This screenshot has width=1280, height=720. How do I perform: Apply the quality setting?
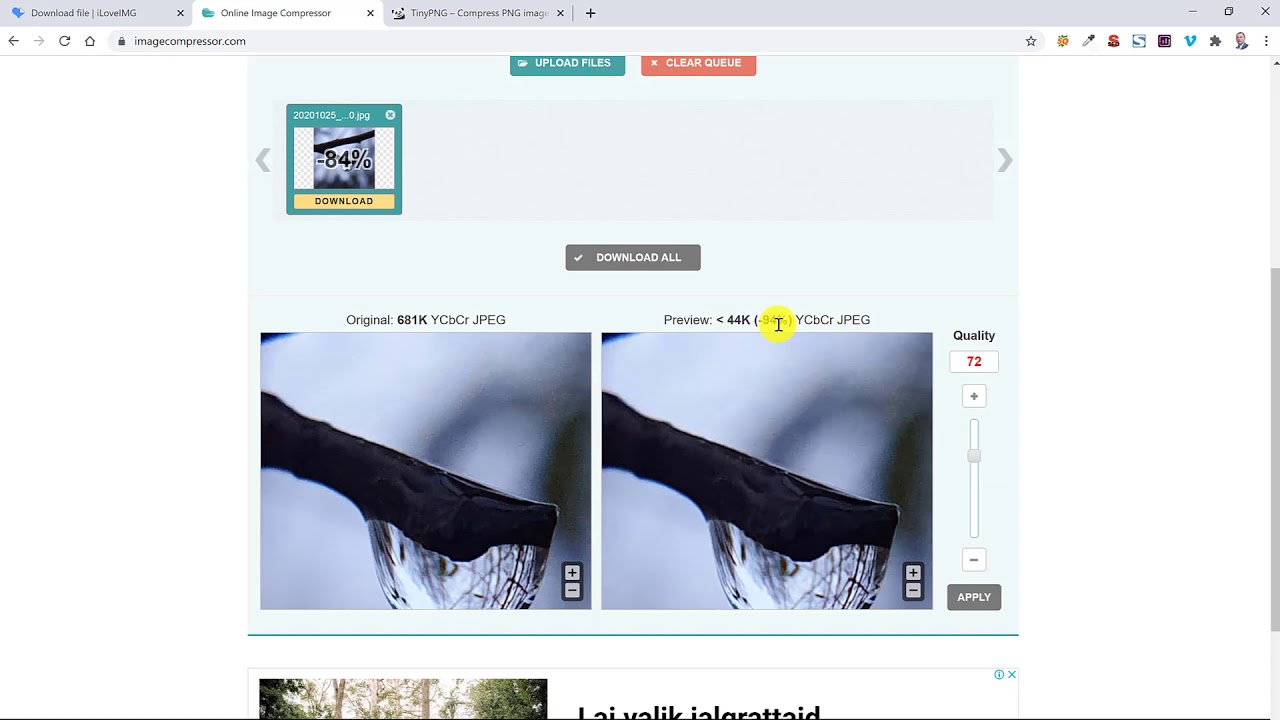pyautogui.click(x=974, y=597)
